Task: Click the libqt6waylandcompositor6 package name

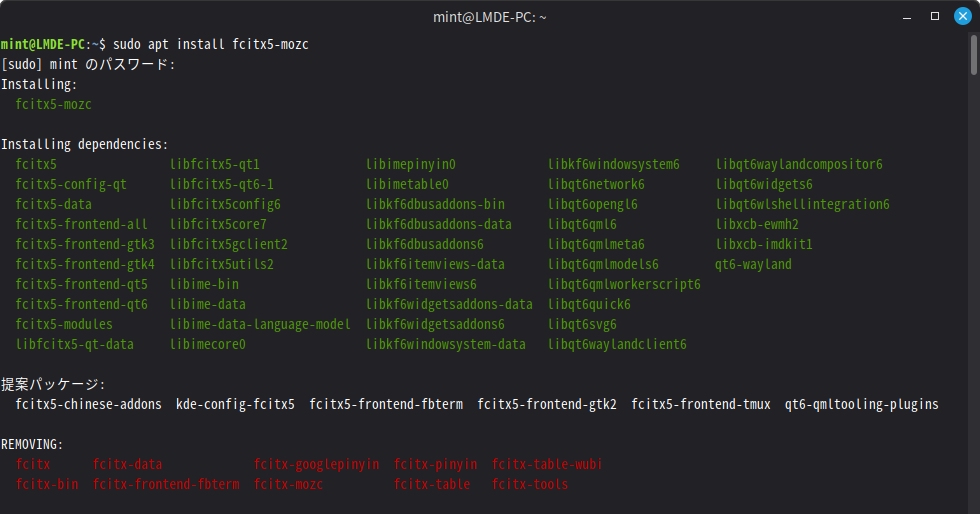Action: (x=799, y=164)
